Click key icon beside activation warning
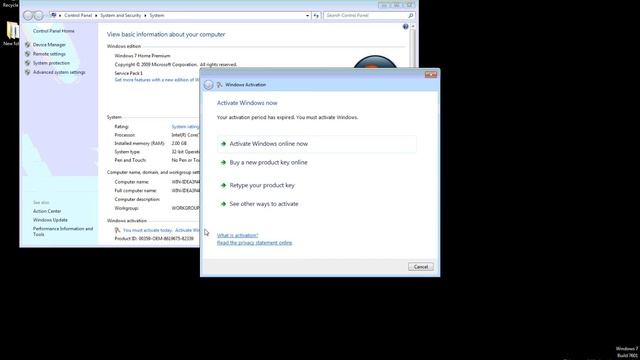The image size is (640, 360). pos(117,230)
